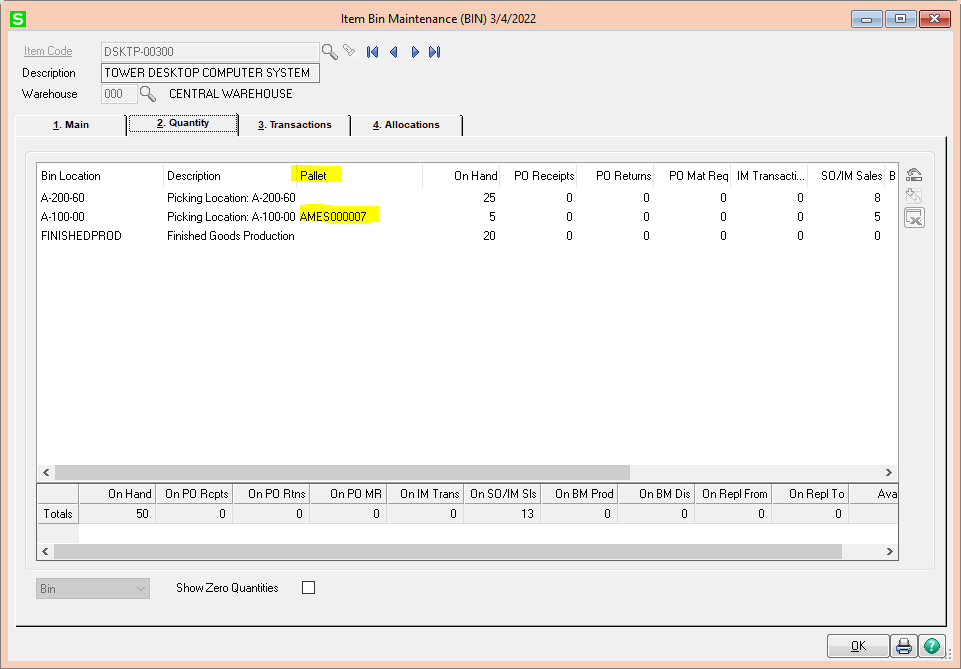Viewport: 961px width, 669px height.
Task: Click the green Sage logo icon
Action: pos(18,19)
